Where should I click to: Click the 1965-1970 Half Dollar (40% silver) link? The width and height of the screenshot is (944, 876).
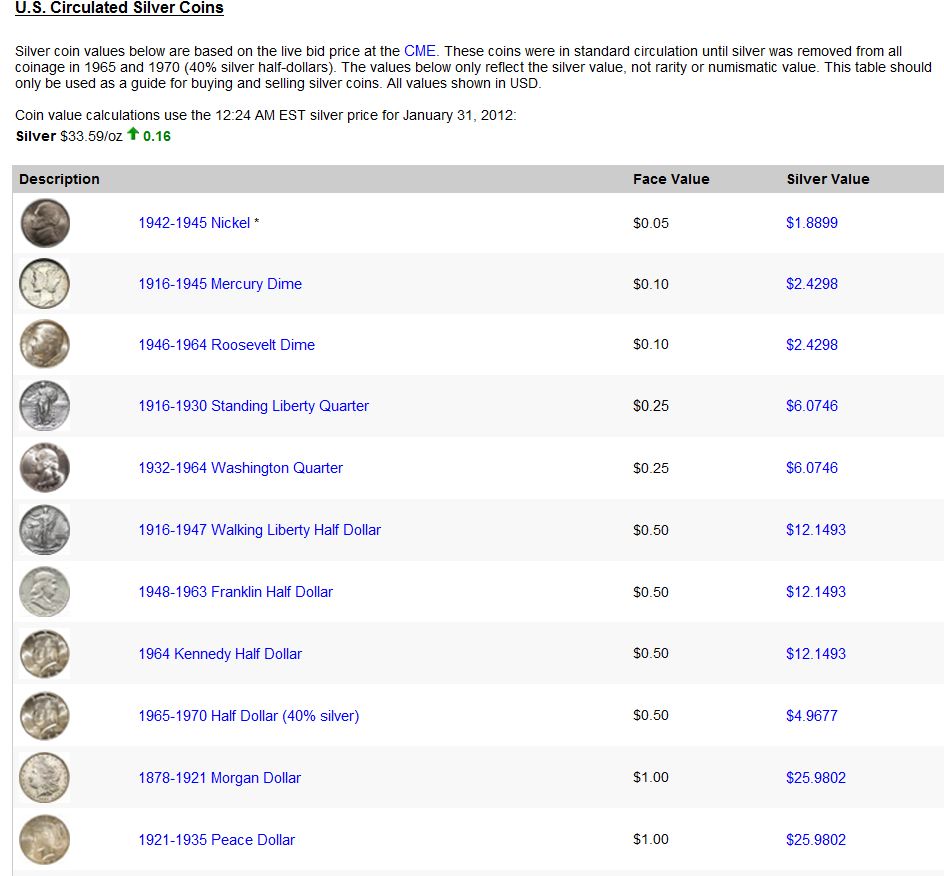248,716
